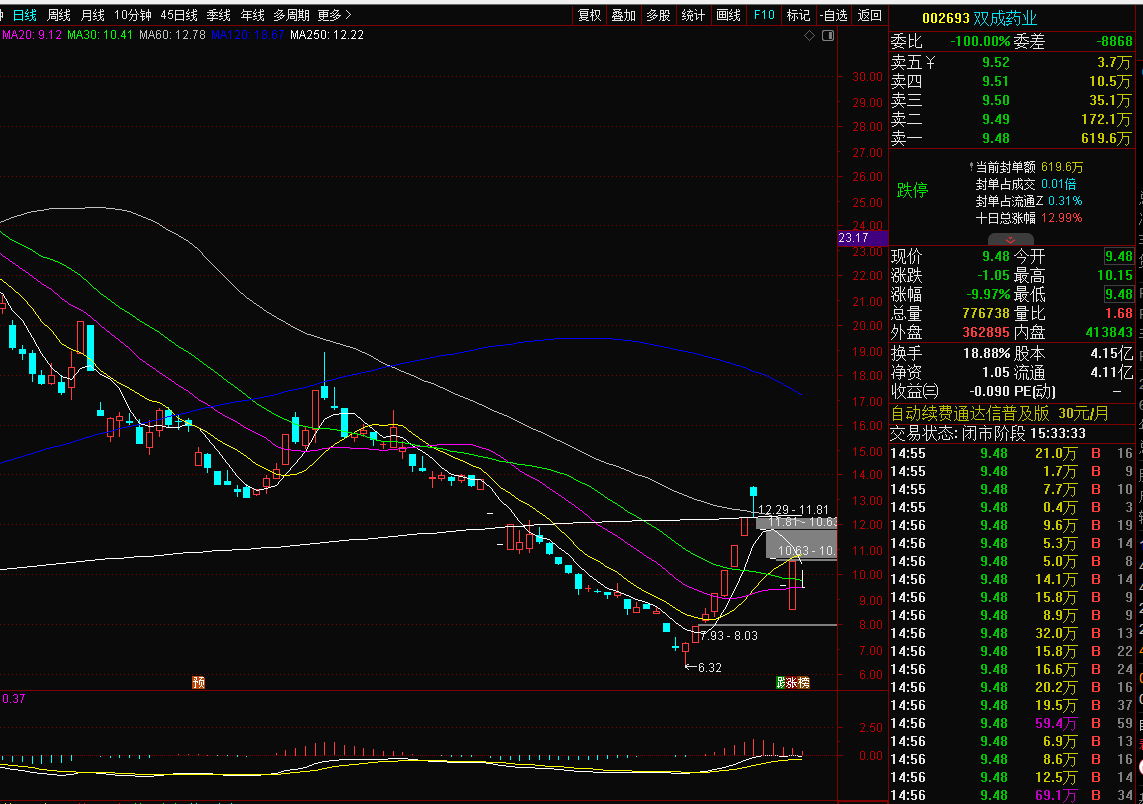Click the 榜 badge below chart
Screen dimensions: 1143x804
pyautogui.click(x=803, y=683)
